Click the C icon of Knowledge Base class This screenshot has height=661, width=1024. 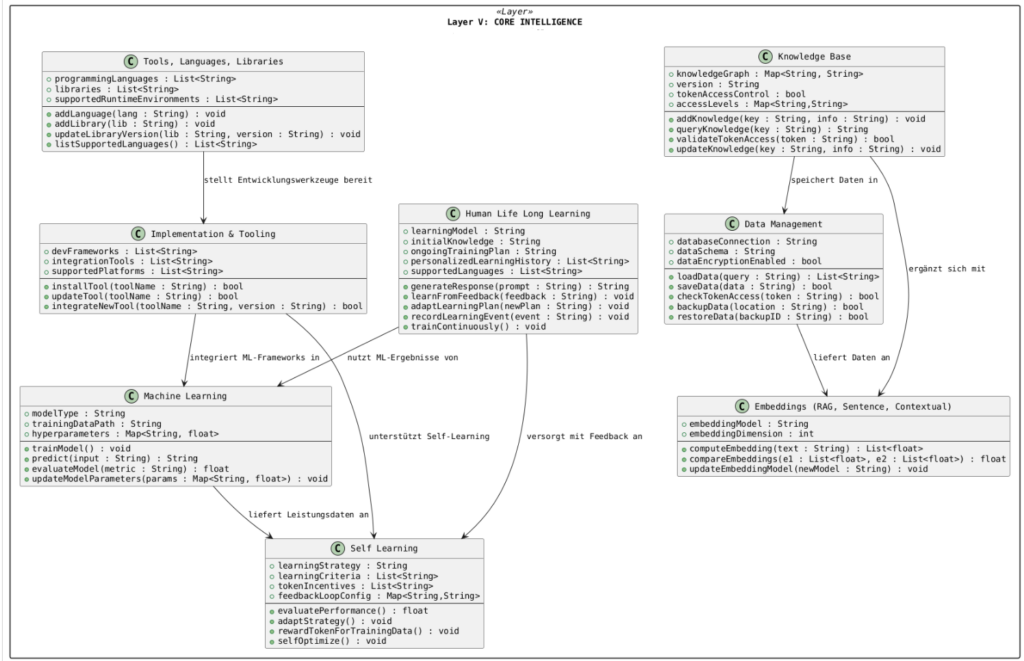click(766, 56)
